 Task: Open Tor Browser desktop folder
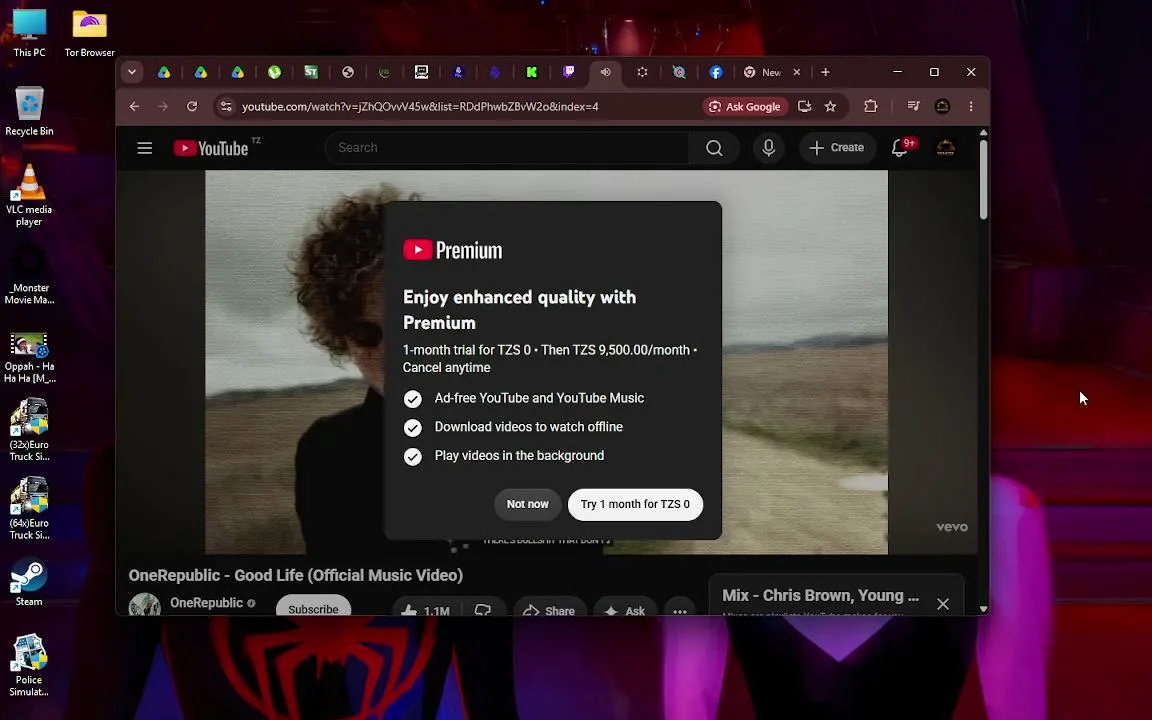(90, 32)
